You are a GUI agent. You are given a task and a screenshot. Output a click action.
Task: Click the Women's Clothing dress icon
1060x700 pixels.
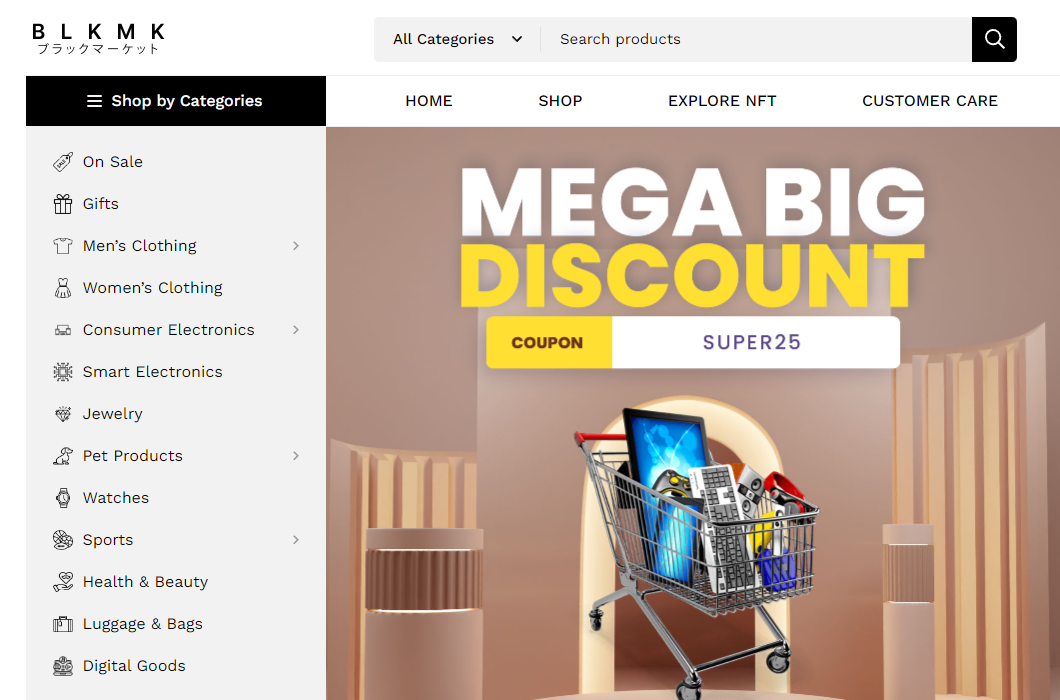point(63,288)
